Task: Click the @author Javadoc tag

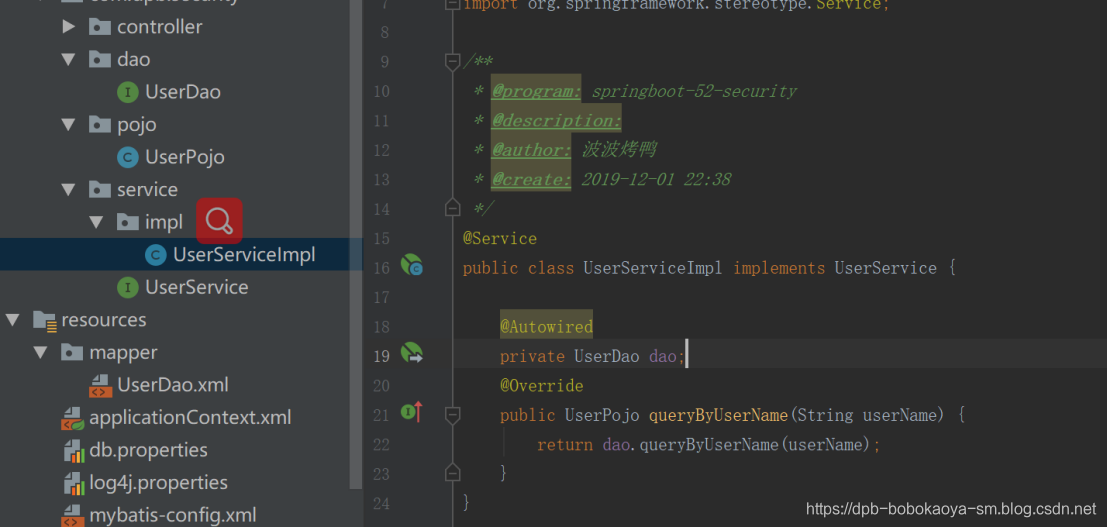Action: coord(532,150)
